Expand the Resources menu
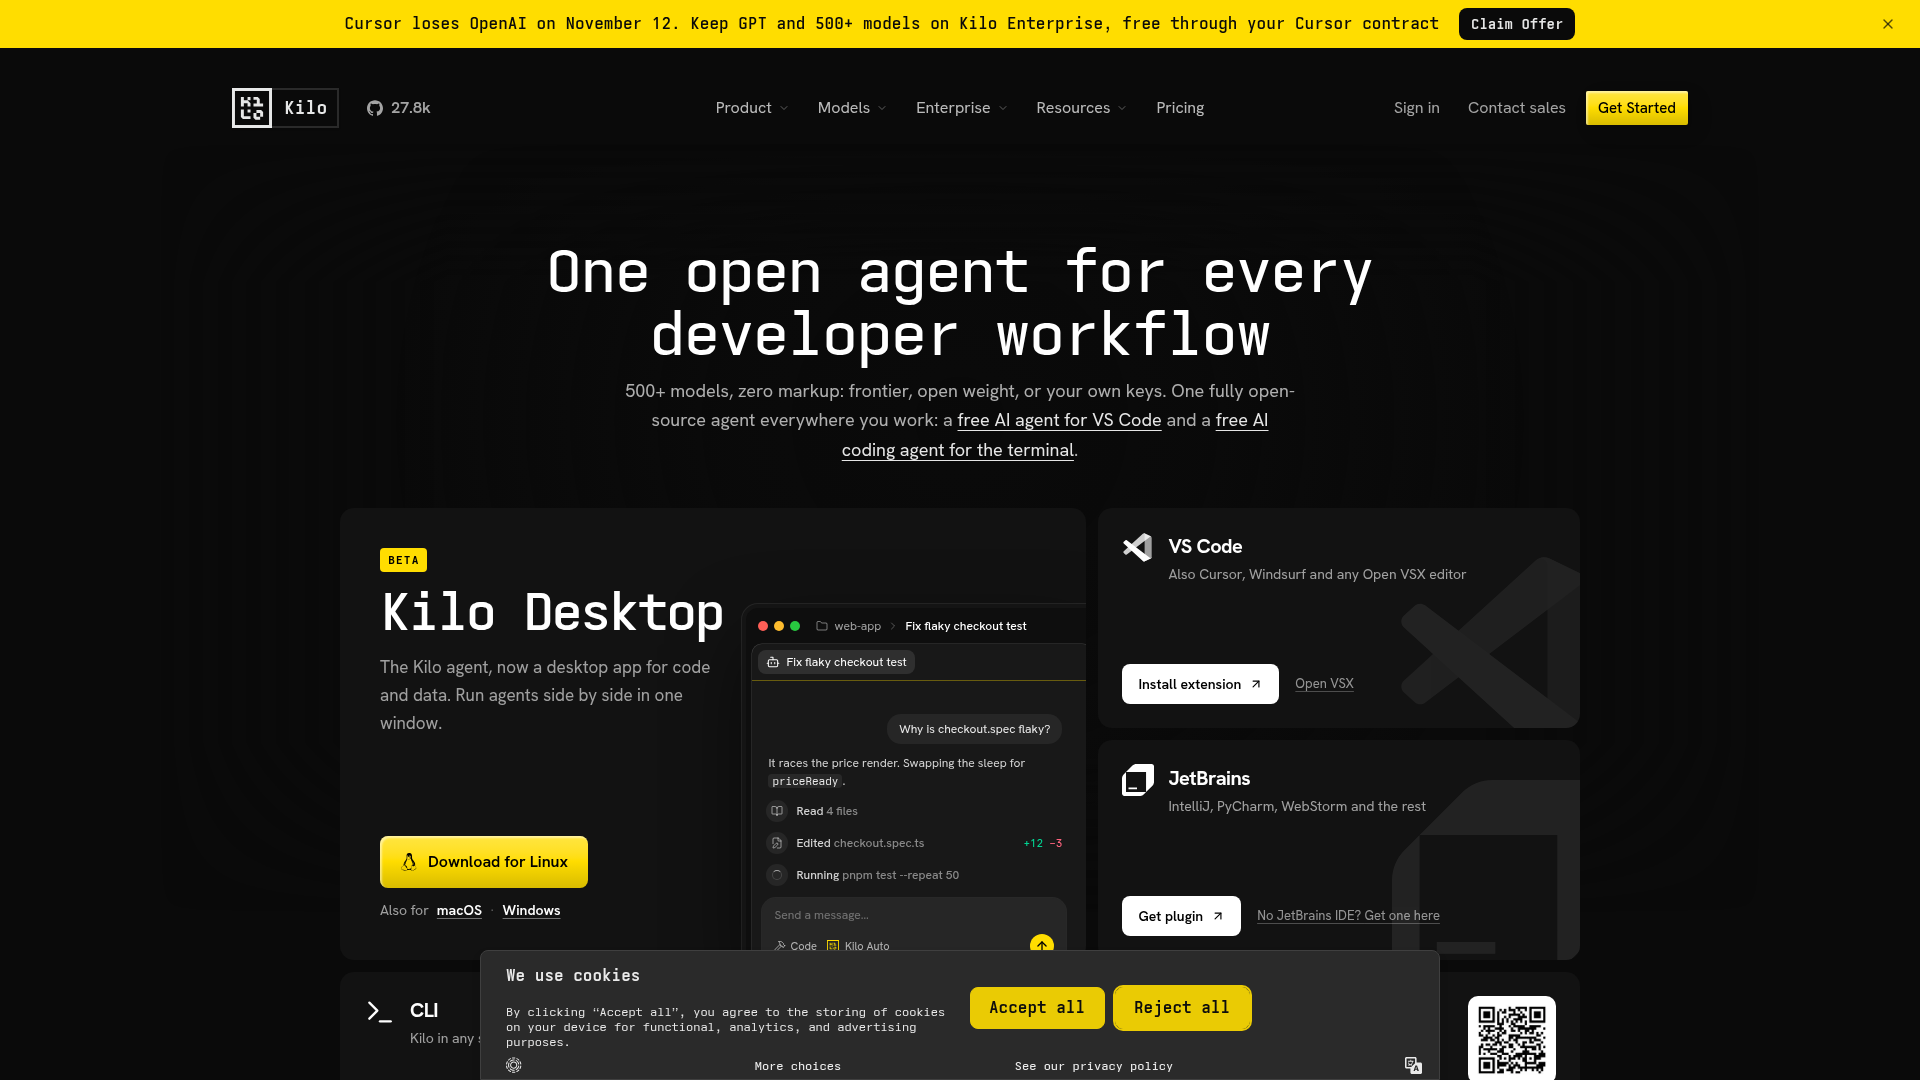 (x=1081, y=108)
